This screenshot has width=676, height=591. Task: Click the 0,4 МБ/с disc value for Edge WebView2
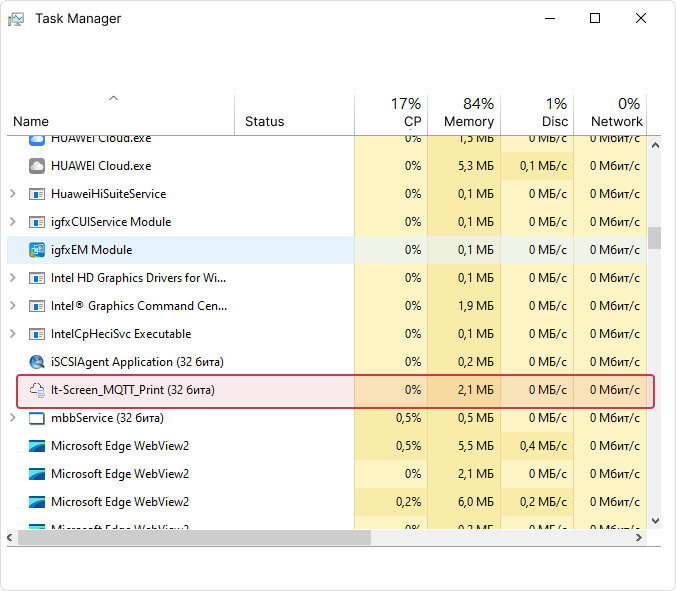543,446
